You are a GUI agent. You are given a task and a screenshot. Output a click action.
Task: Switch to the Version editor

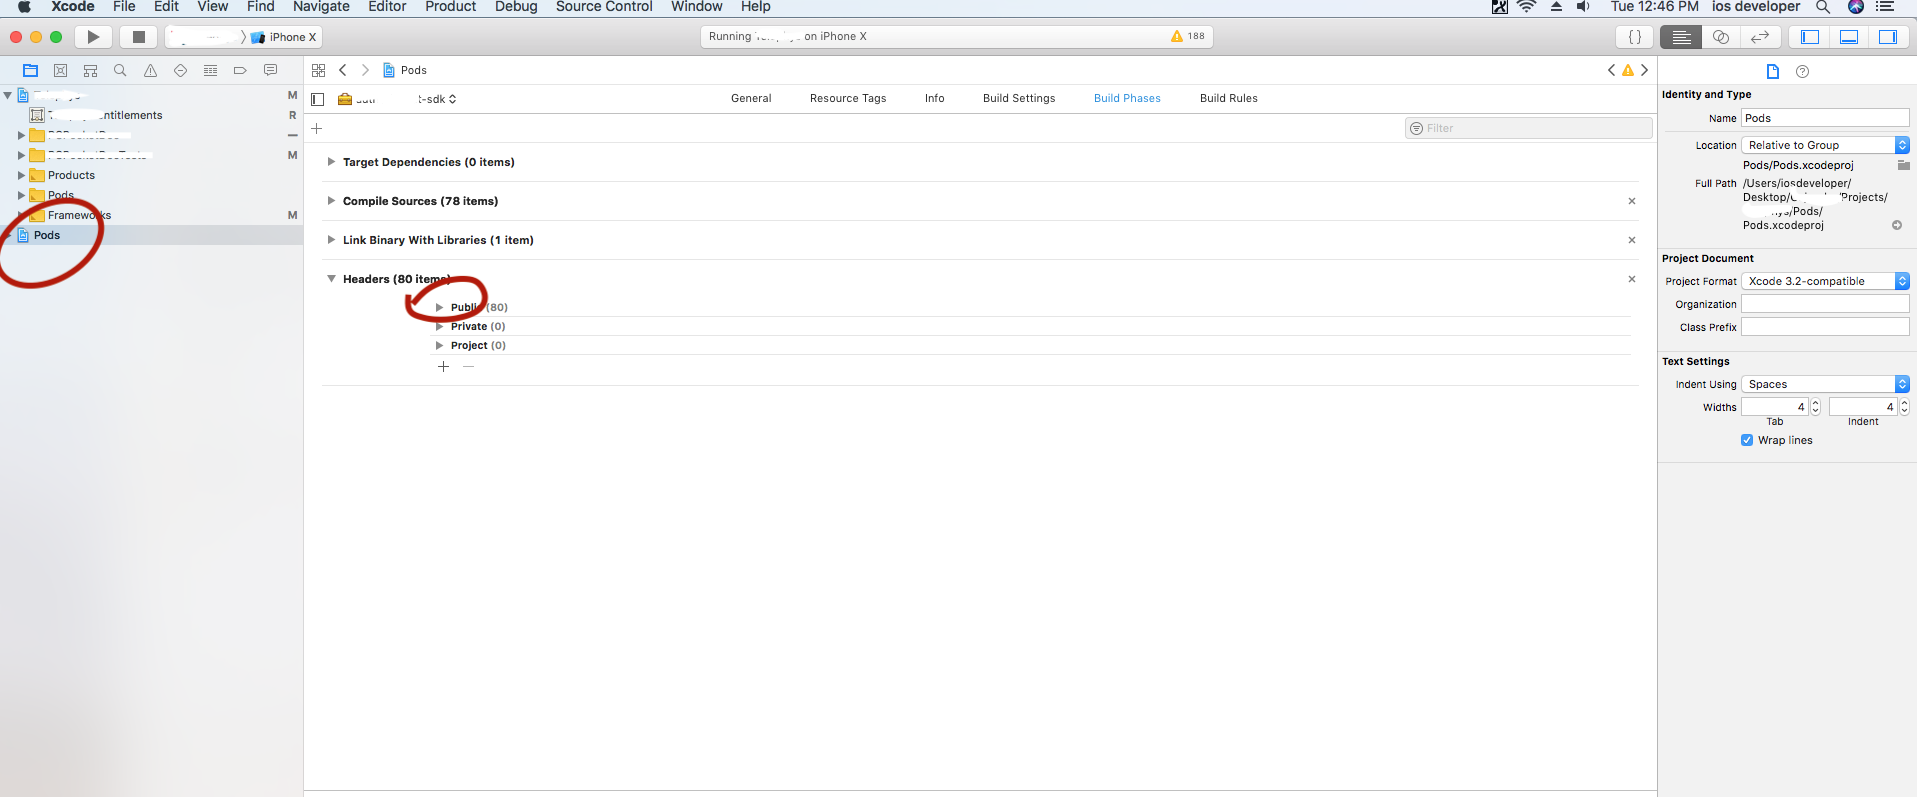(x=1760, y=37)
